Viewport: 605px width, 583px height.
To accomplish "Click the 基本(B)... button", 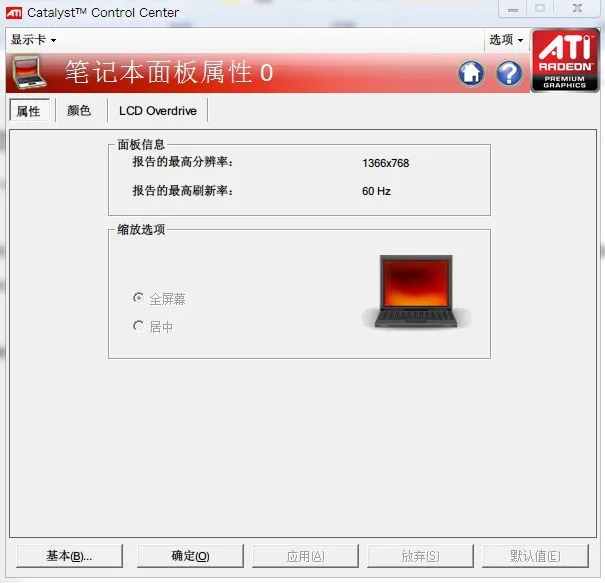I will [69, 556].
